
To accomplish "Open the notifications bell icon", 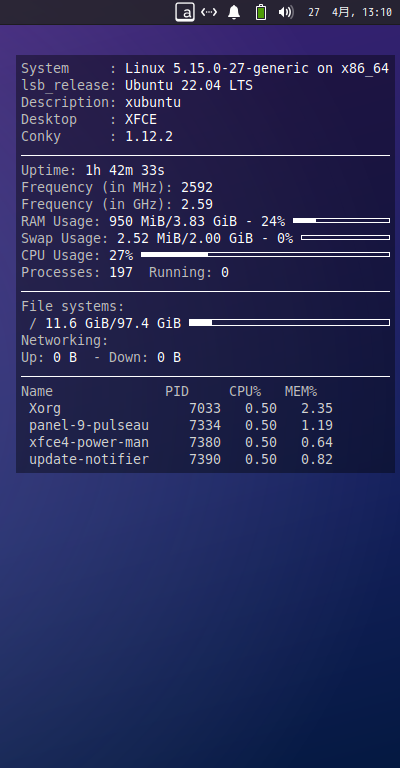I will pyautogui.click(x=234, y=12).
